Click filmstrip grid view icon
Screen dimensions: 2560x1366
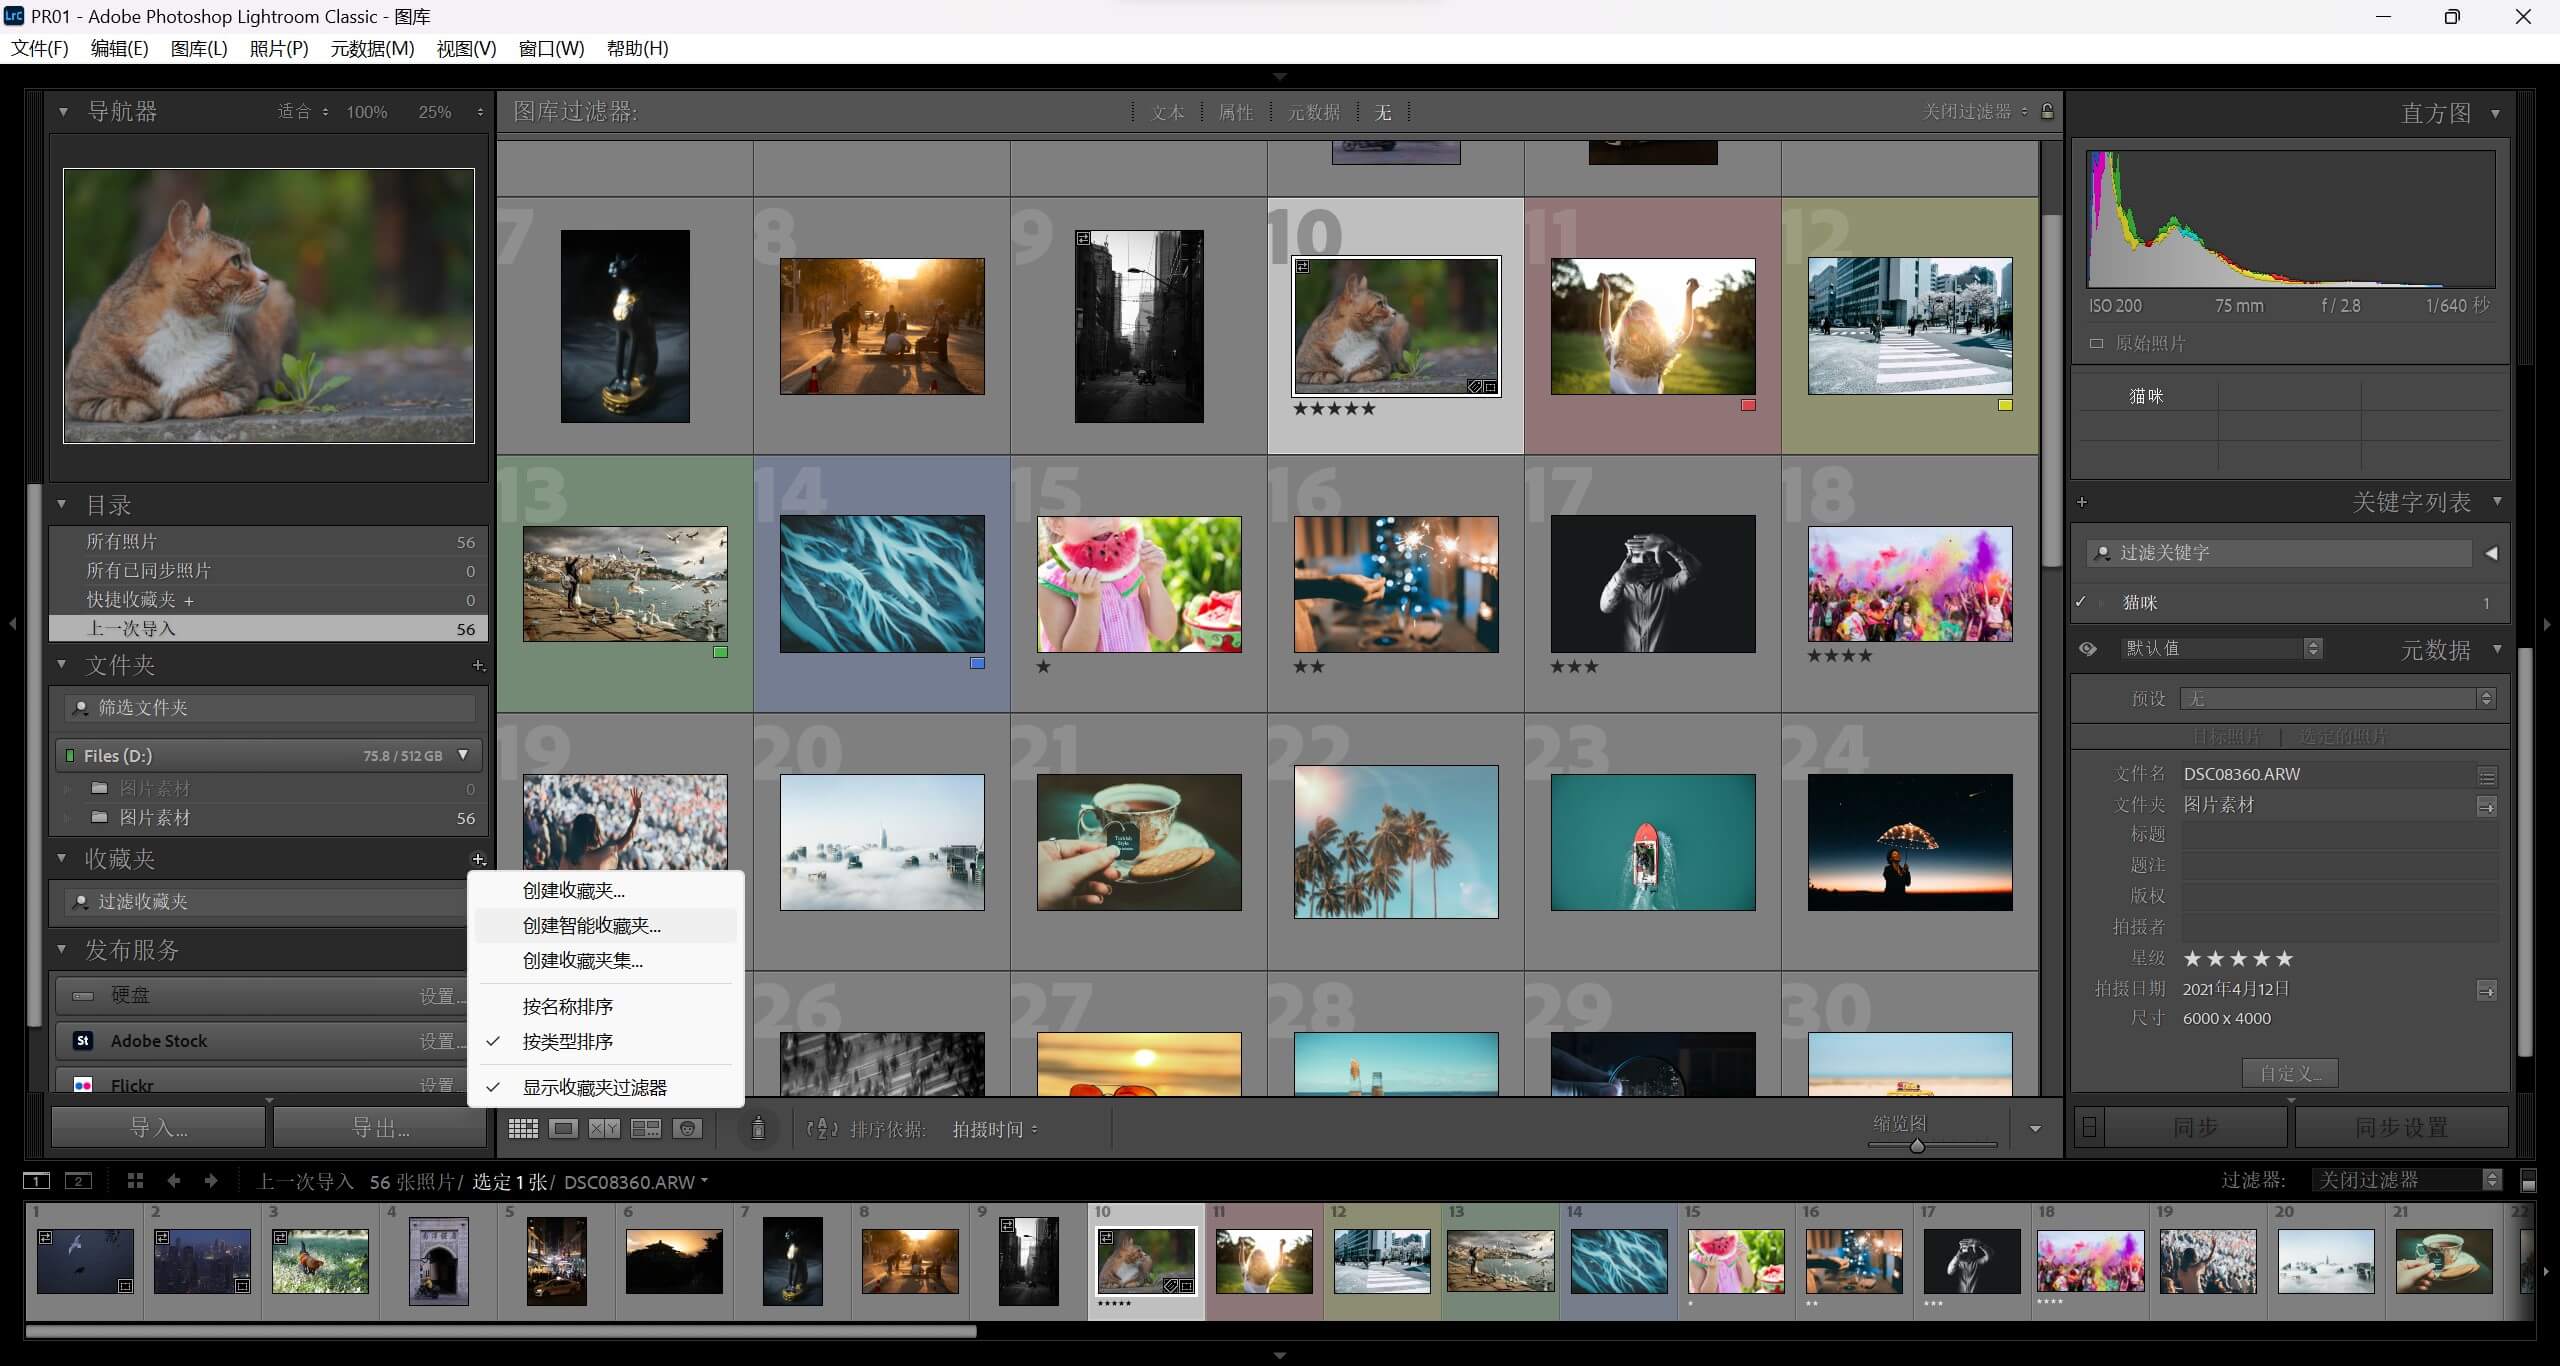[x=136, y=1181]
